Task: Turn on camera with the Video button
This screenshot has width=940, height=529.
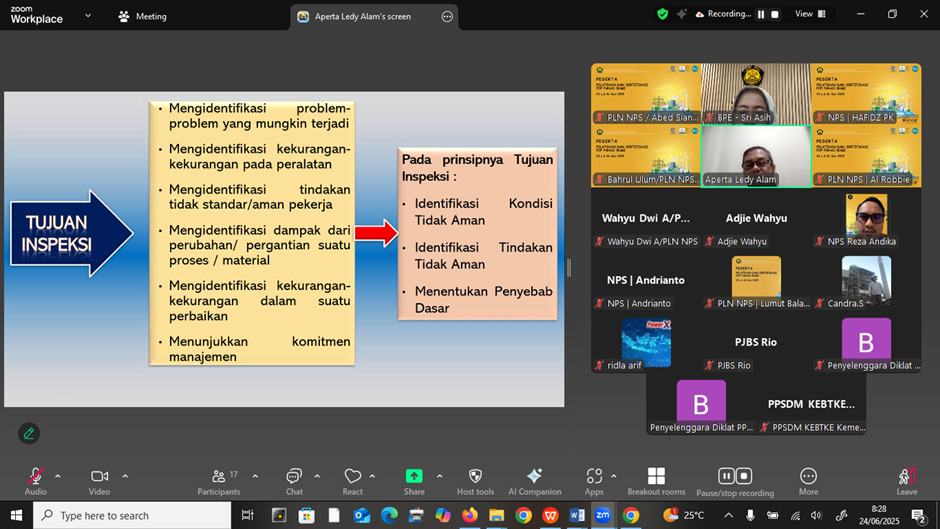Action: [x=99, y=478]
